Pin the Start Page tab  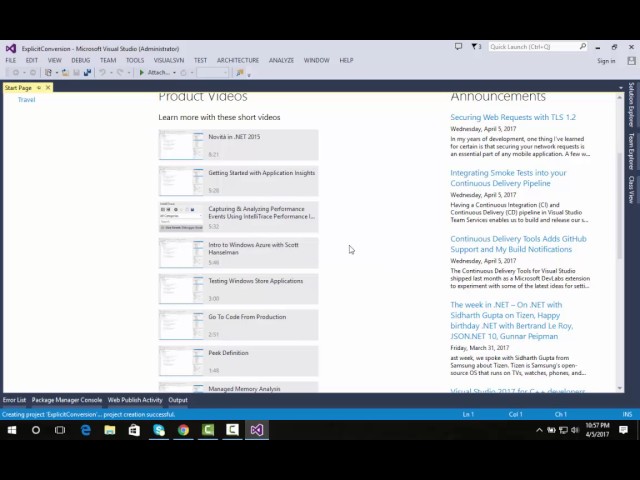pyautogui.click(x=39, y=88)
